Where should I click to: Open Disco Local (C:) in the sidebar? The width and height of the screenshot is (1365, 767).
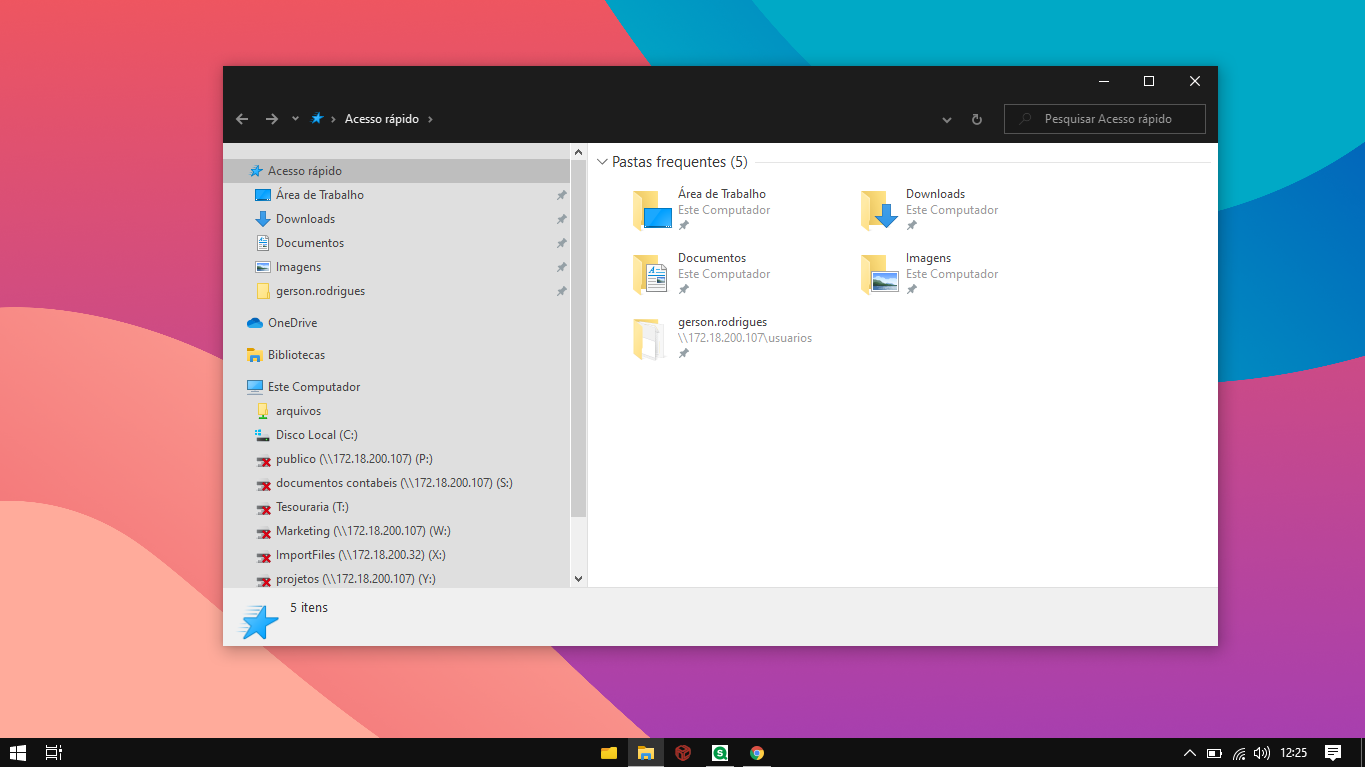[x=316, y=435]
